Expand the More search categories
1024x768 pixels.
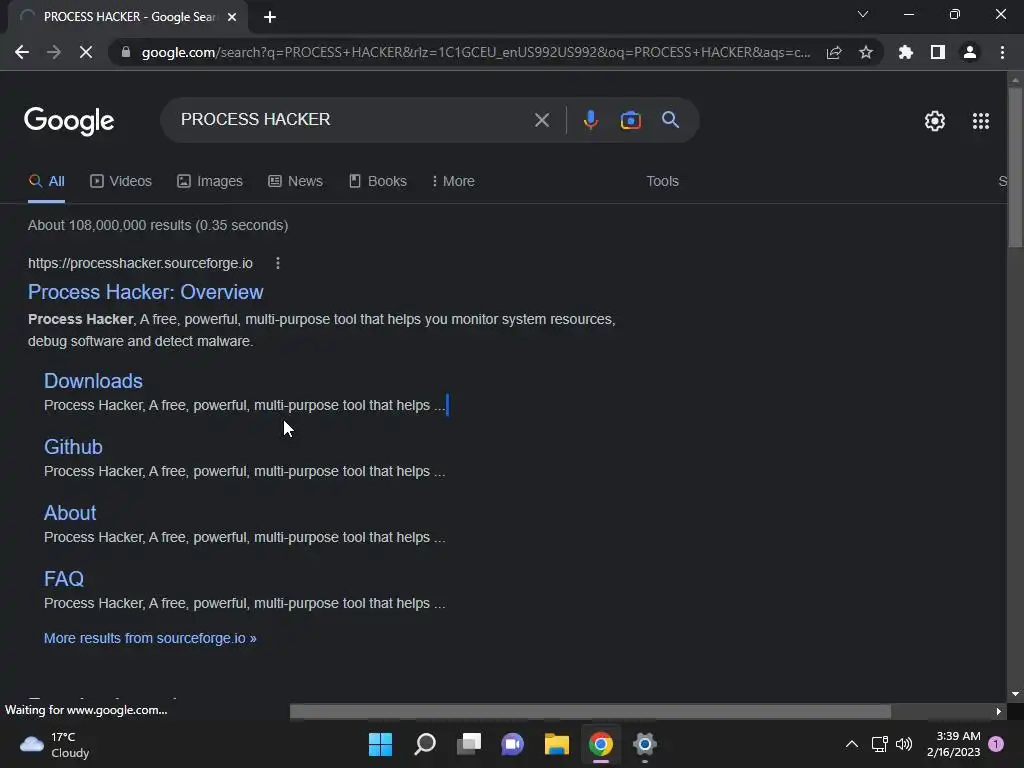[453, 181]
